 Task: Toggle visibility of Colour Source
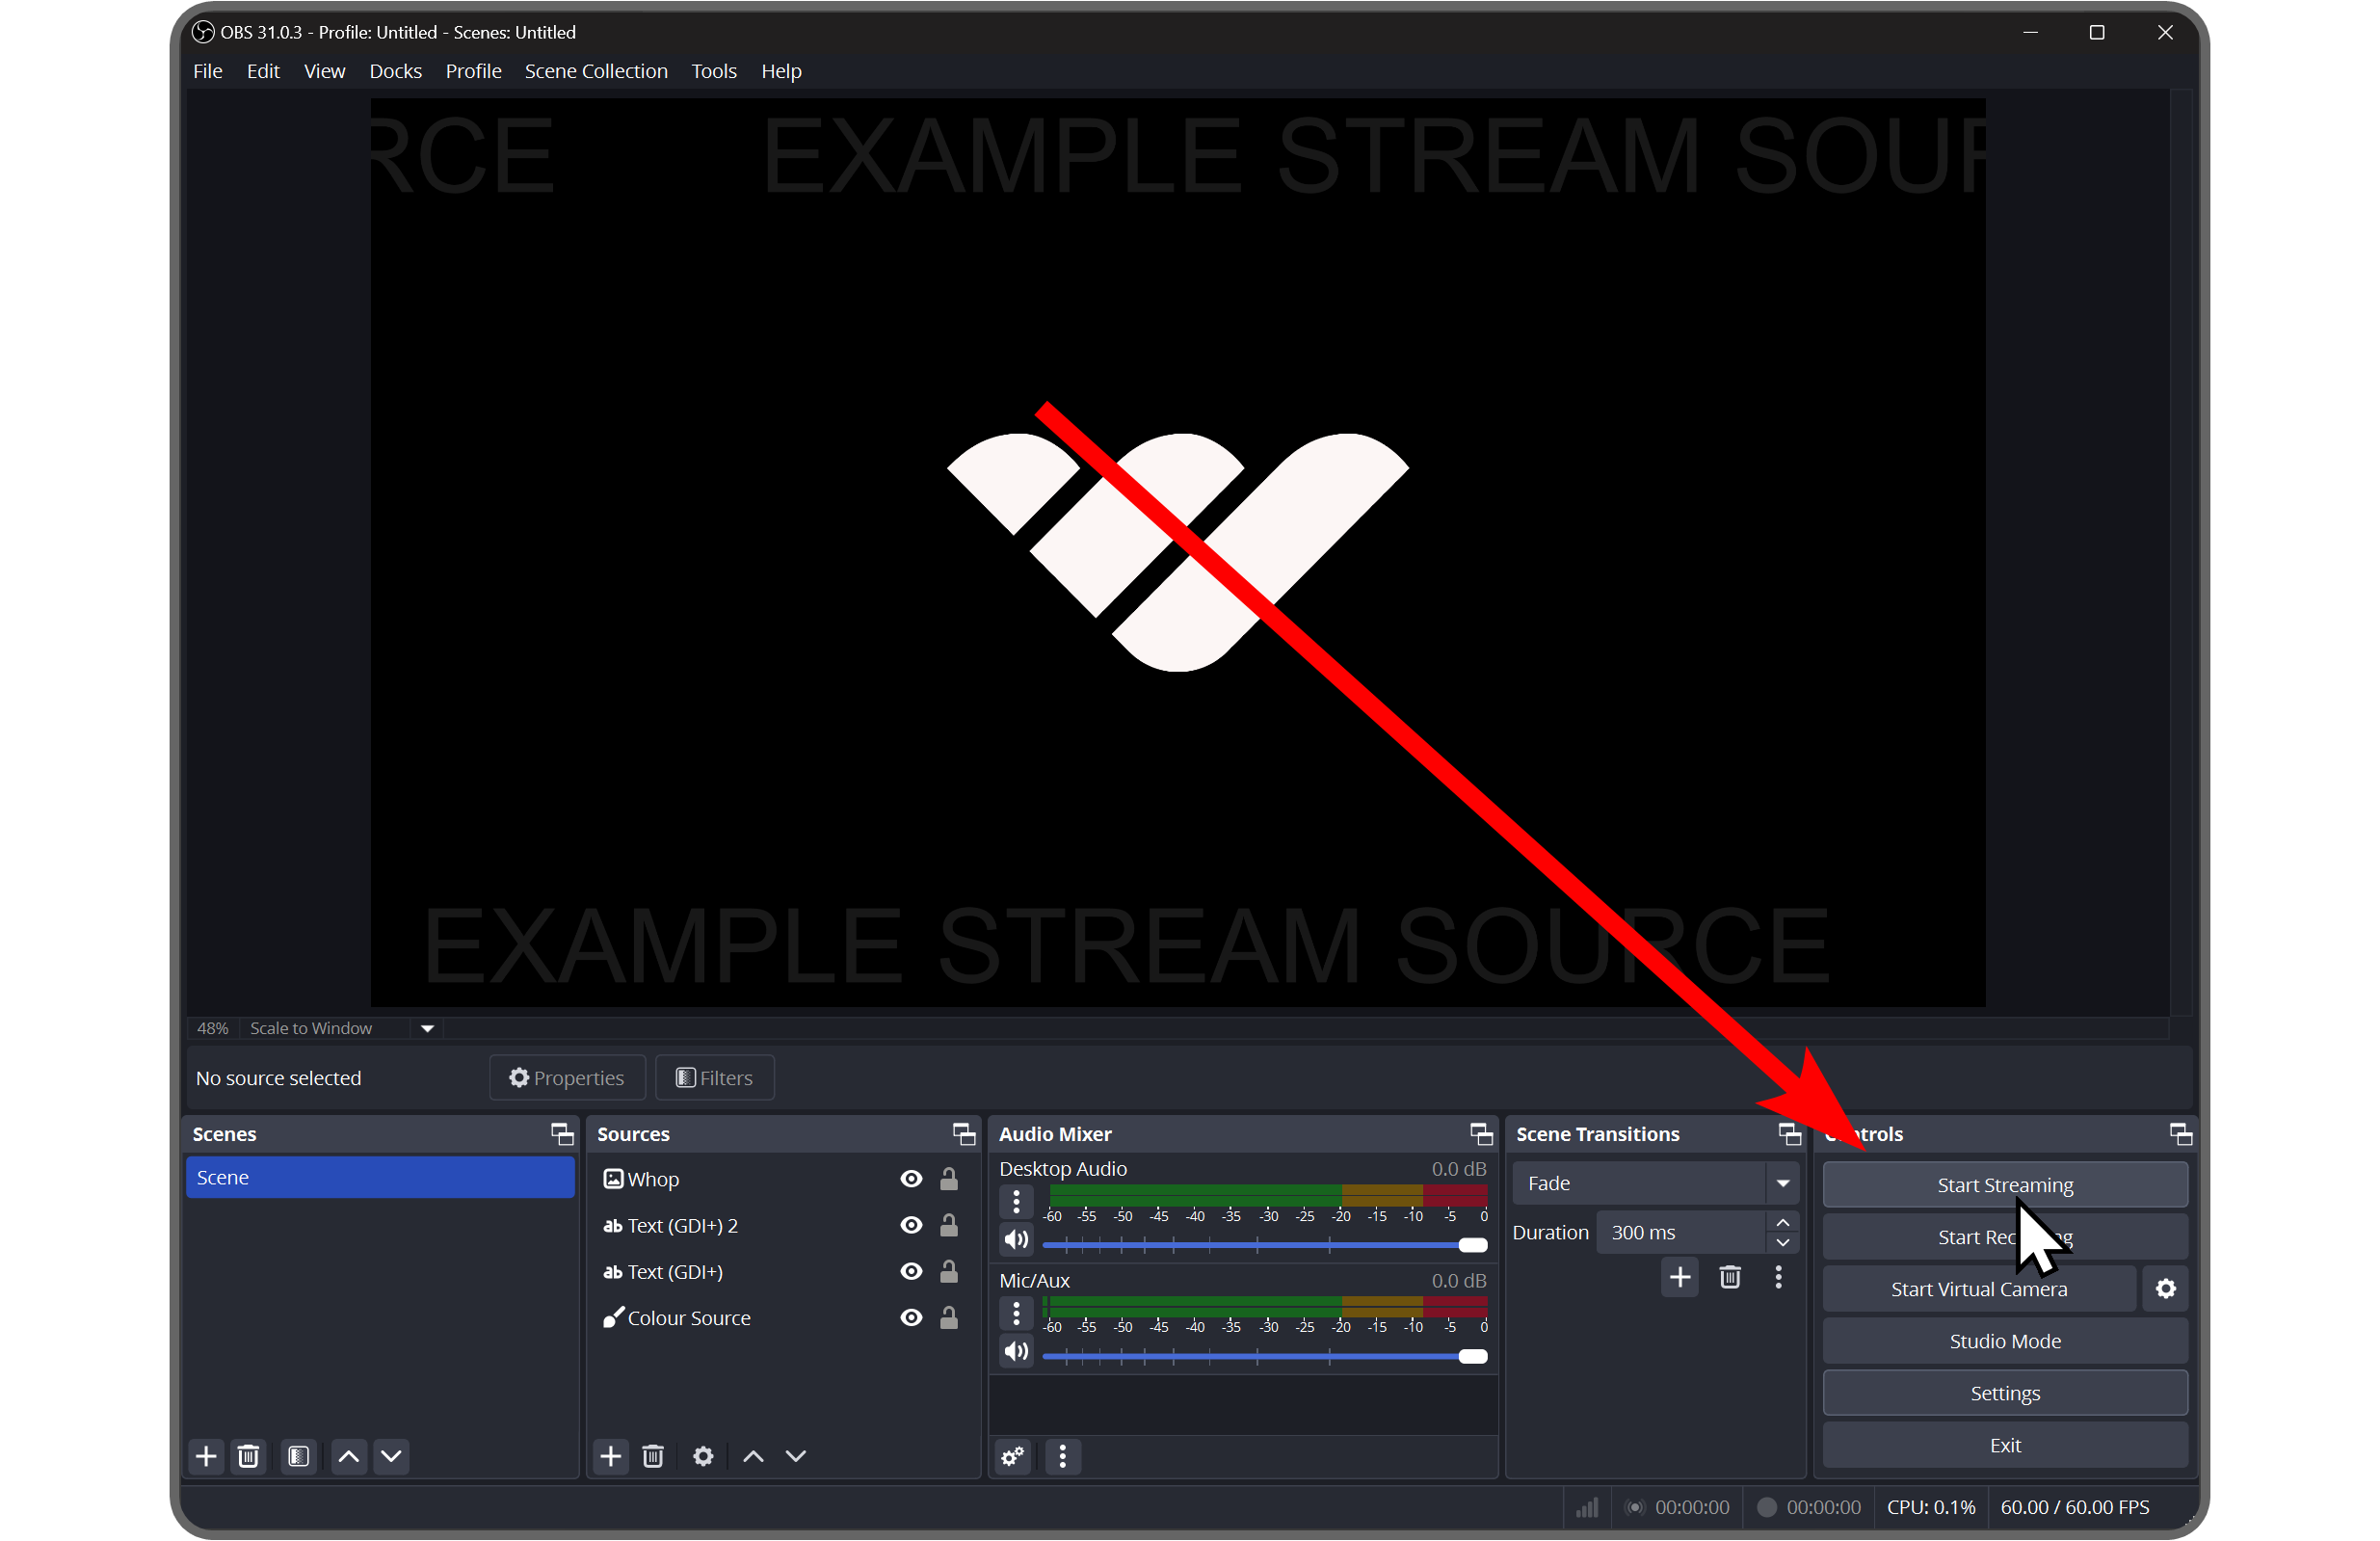[911, 1318]
